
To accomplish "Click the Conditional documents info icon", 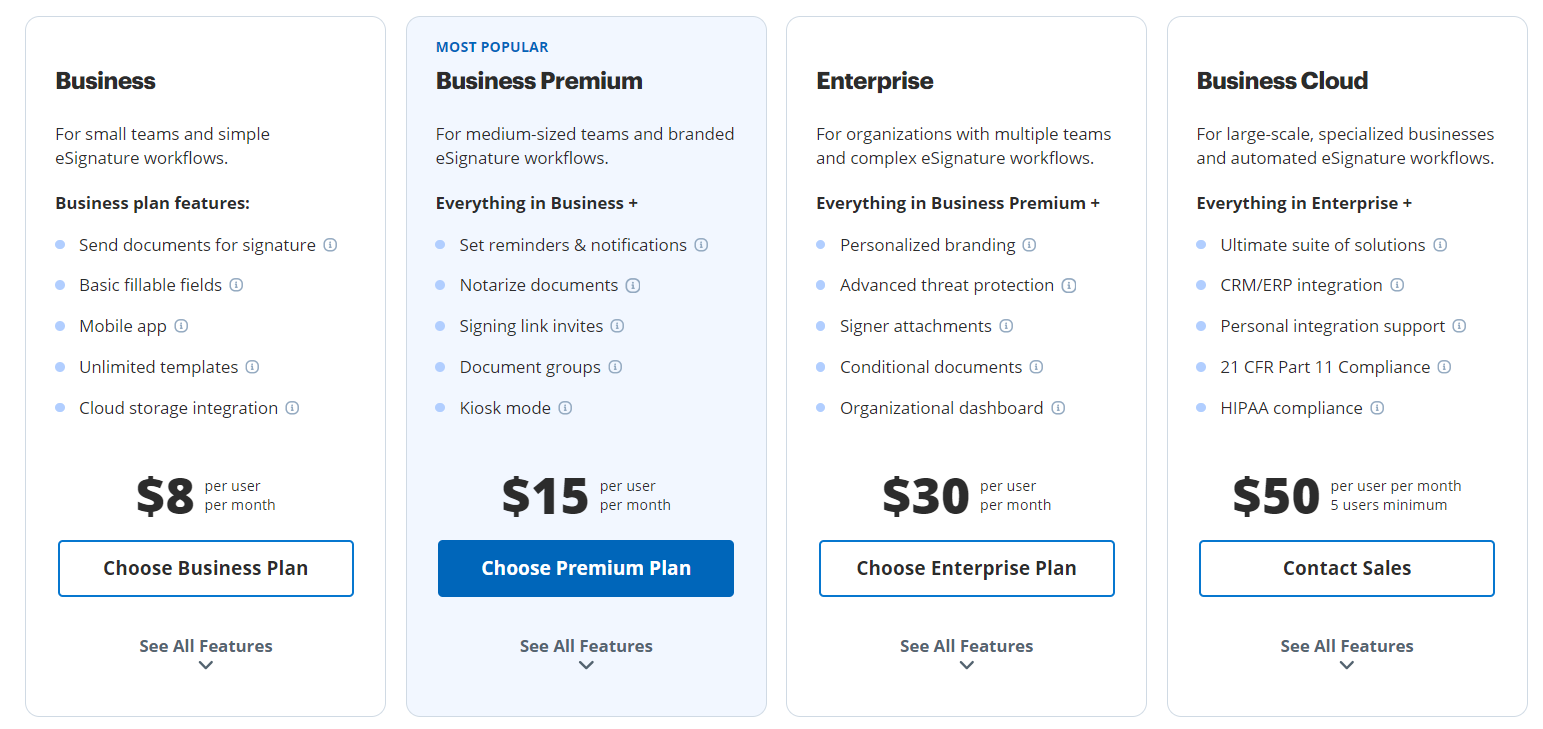I will pos(1038,366).
